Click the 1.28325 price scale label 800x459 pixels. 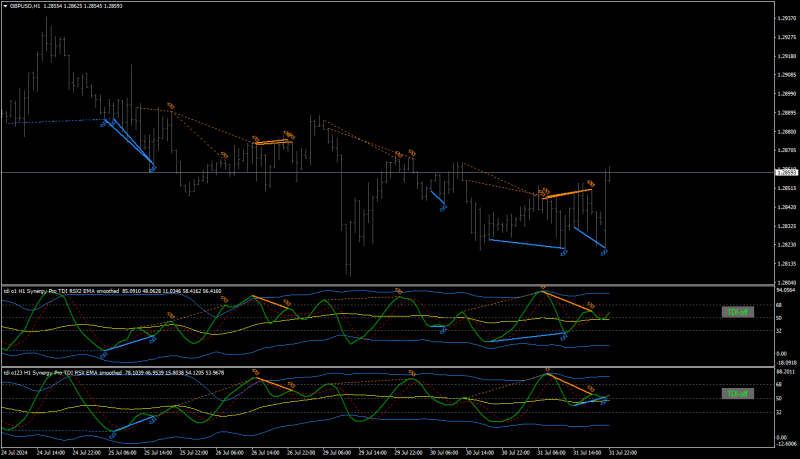(x=786, y=226)
